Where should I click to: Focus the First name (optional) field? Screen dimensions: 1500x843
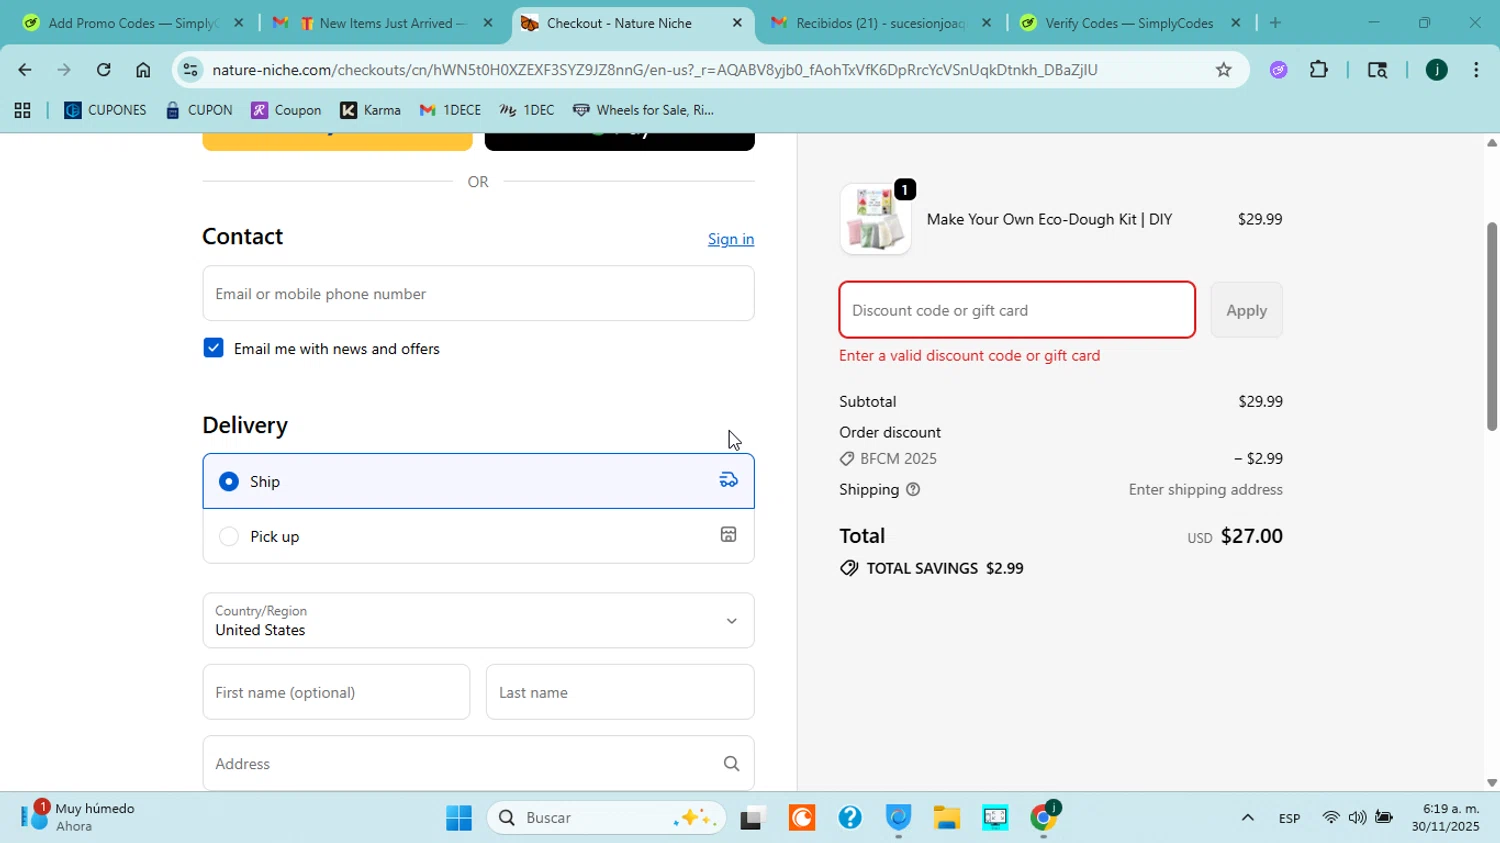tap(336, 692)
